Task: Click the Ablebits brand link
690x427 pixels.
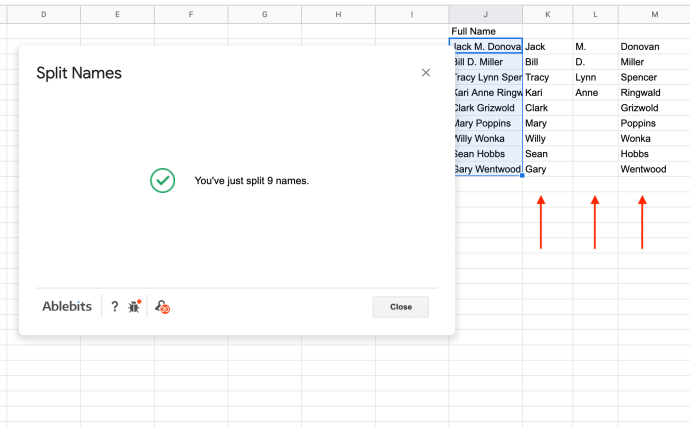Action: 68,307
